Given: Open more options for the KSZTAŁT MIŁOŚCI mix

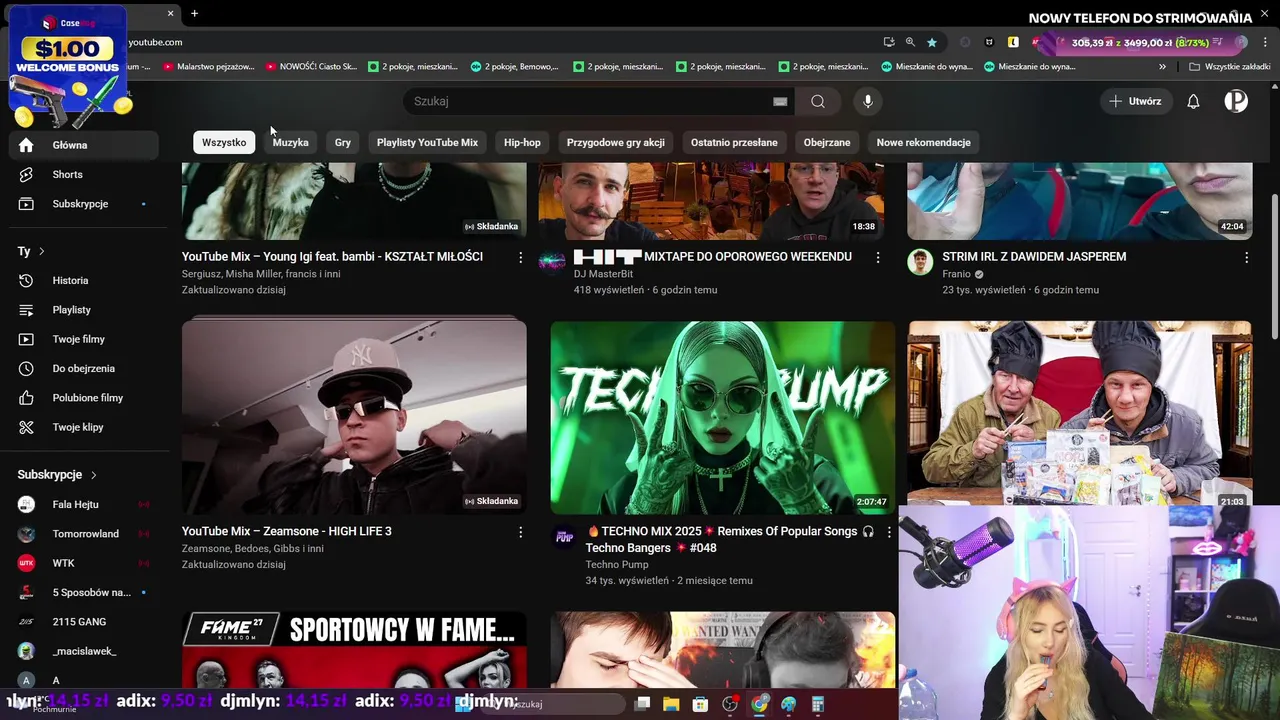Looking at the screenshot, I should click(520, 257).
